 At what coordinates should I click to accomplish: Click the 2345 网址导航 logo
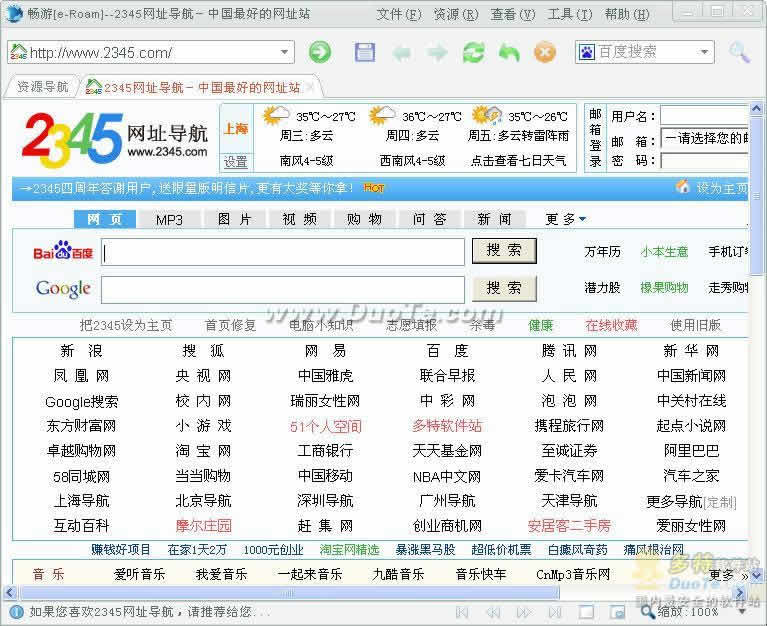tap(115, 138)
